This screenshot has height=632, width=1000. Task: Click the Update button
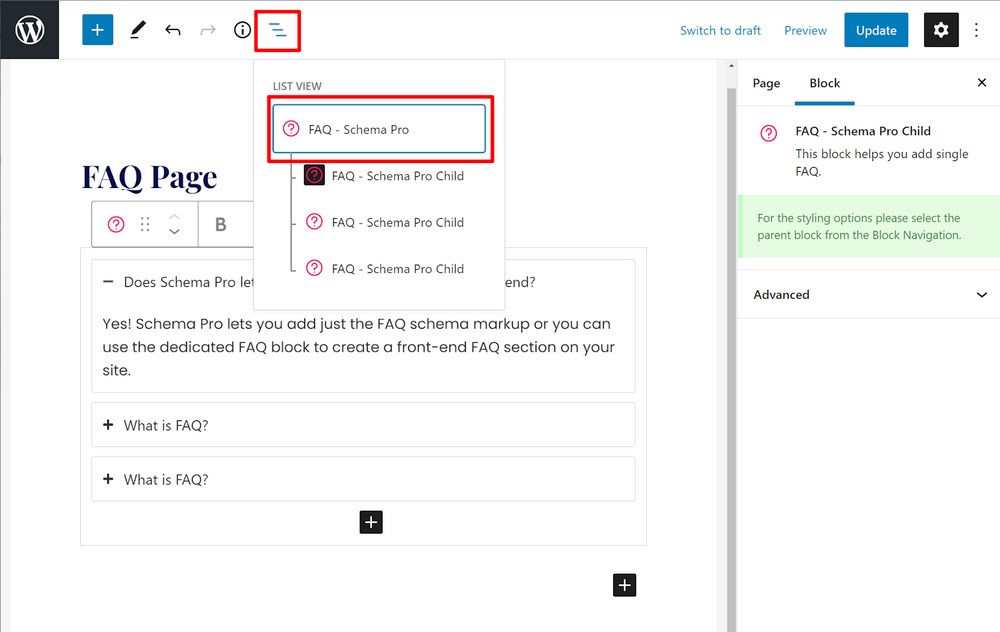pyautogui.click(x=876, y=30)
